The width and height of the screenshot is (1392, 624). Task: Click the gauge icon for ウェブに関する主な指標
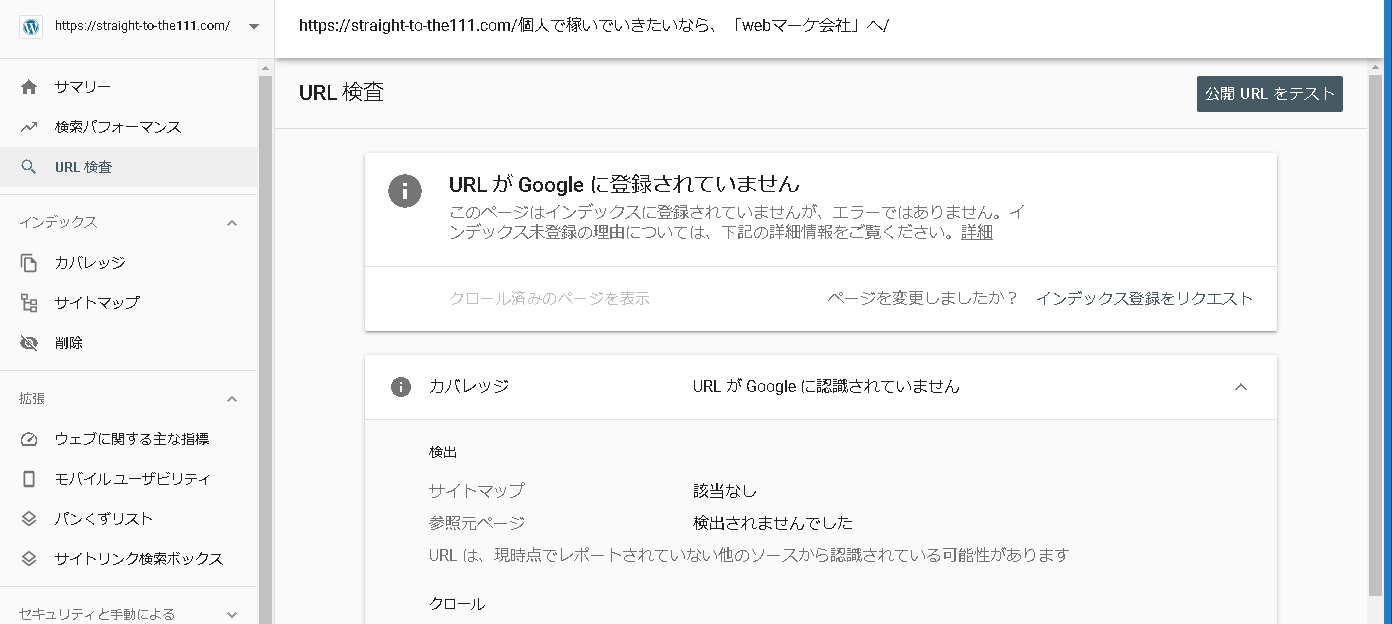pos(29,439)
